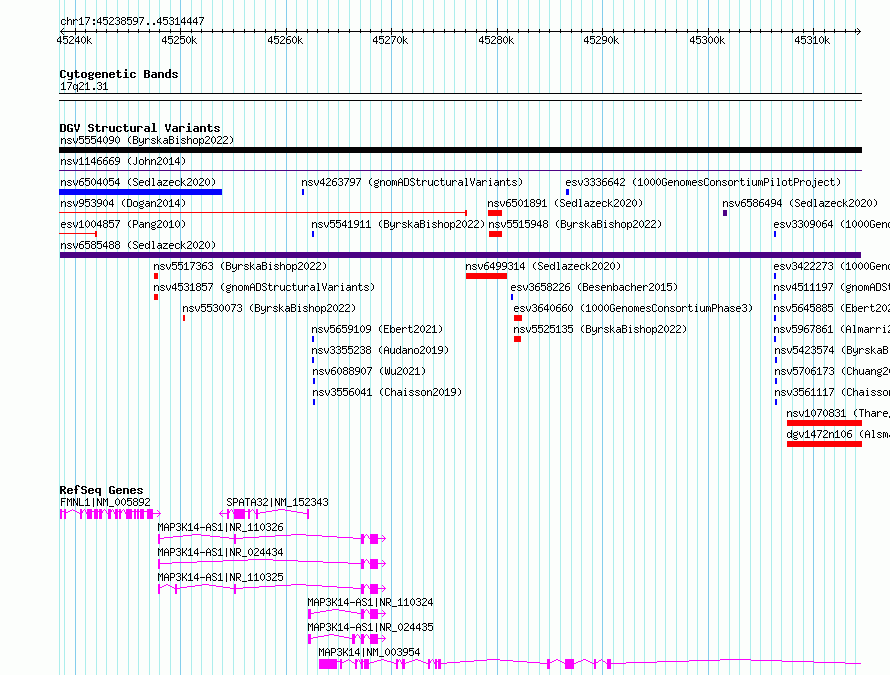Click nsv5517363 (ByrskaBishop2022) label
The width and height of the screenshot is (890, 675).
click(x=240, y=266)
